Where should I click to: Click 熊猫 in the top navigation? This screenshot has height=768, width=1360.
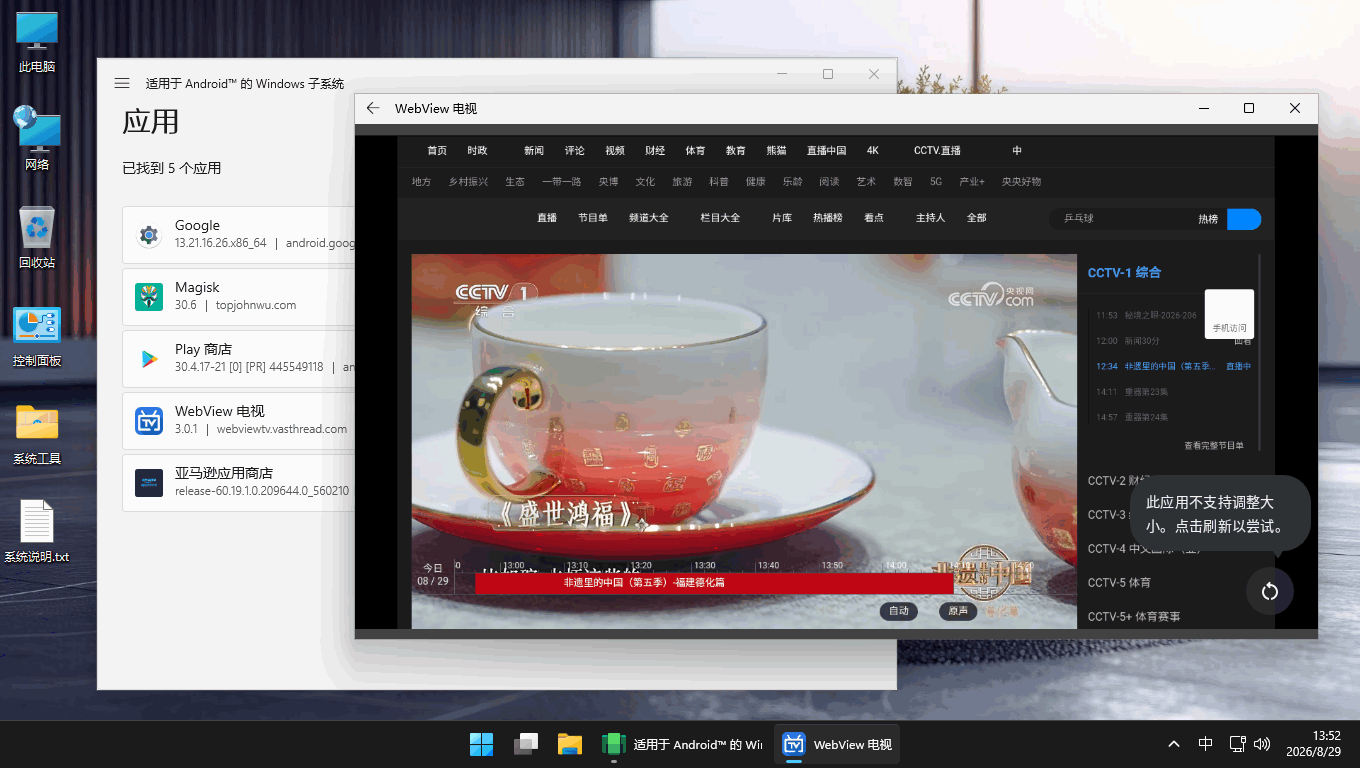[776, 151]
